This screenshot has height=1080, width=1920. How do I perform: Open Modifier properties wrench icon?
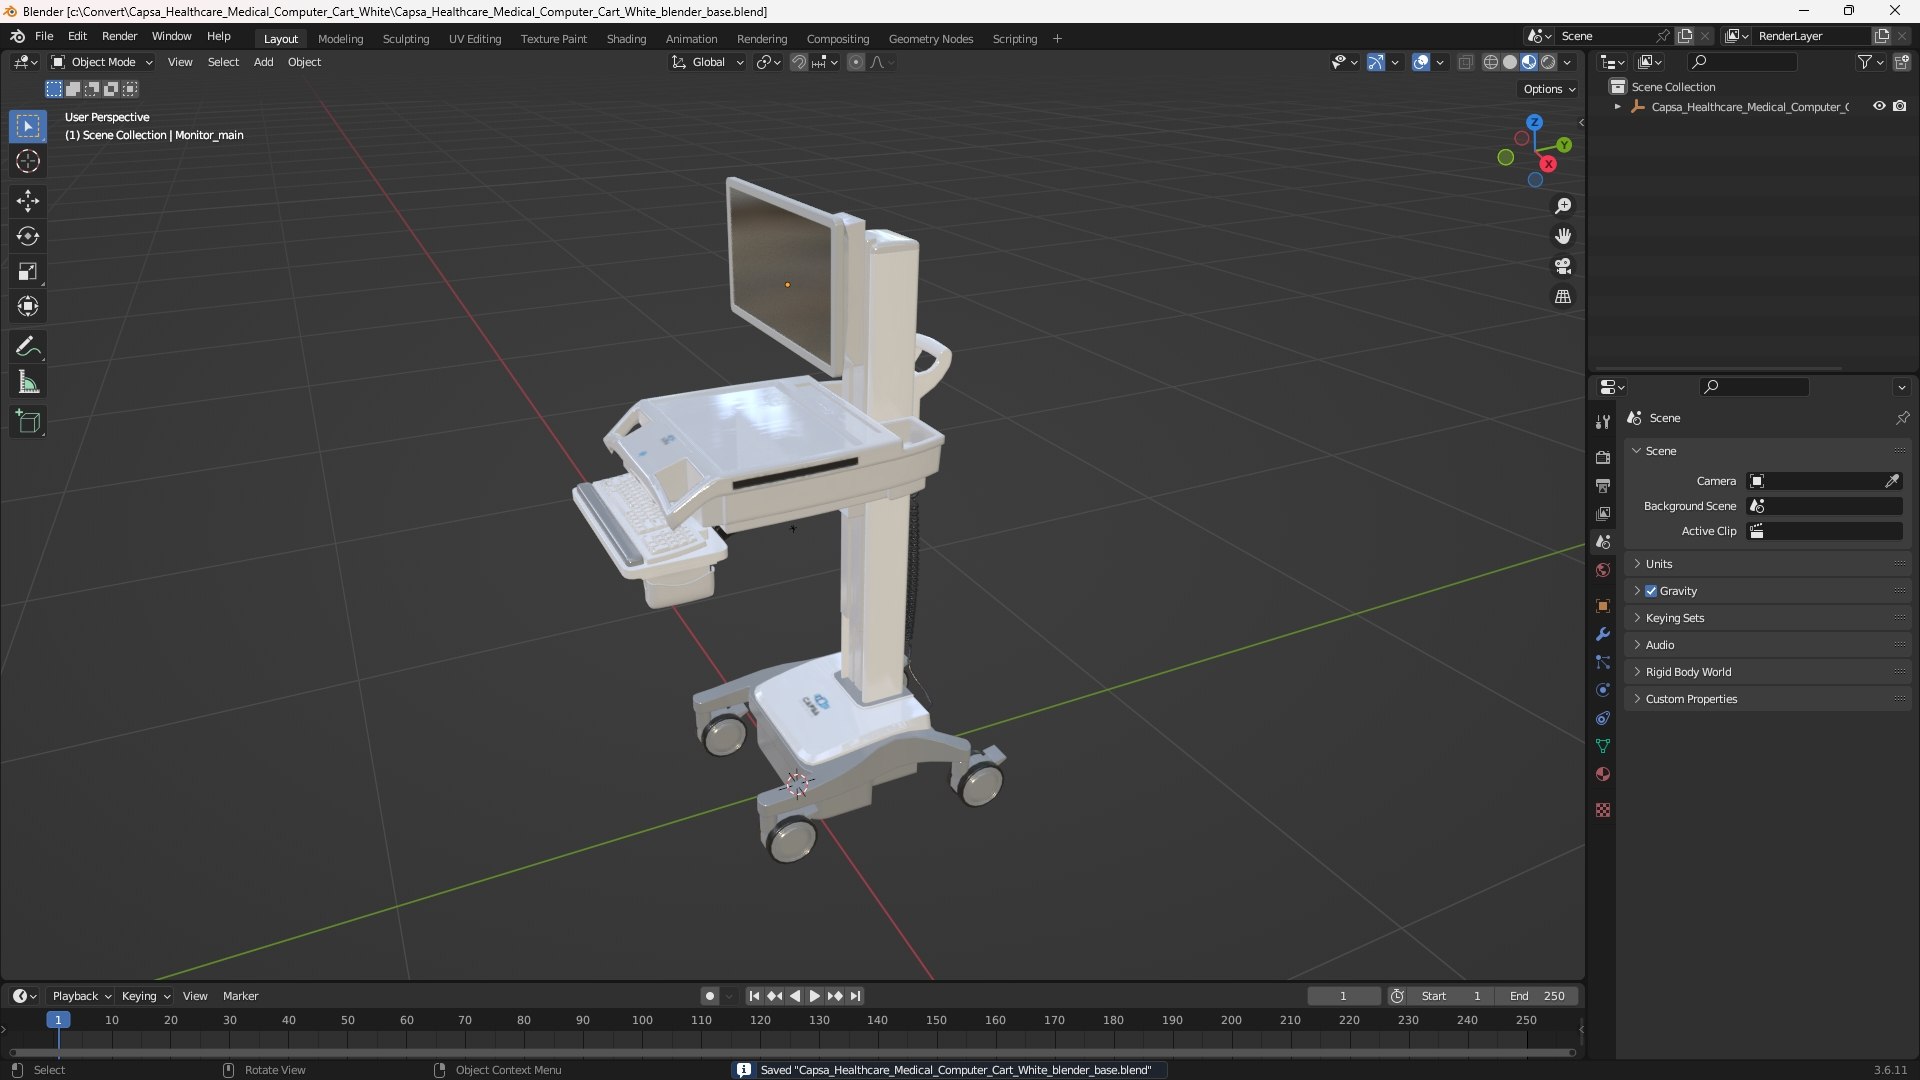[1603, 634]
